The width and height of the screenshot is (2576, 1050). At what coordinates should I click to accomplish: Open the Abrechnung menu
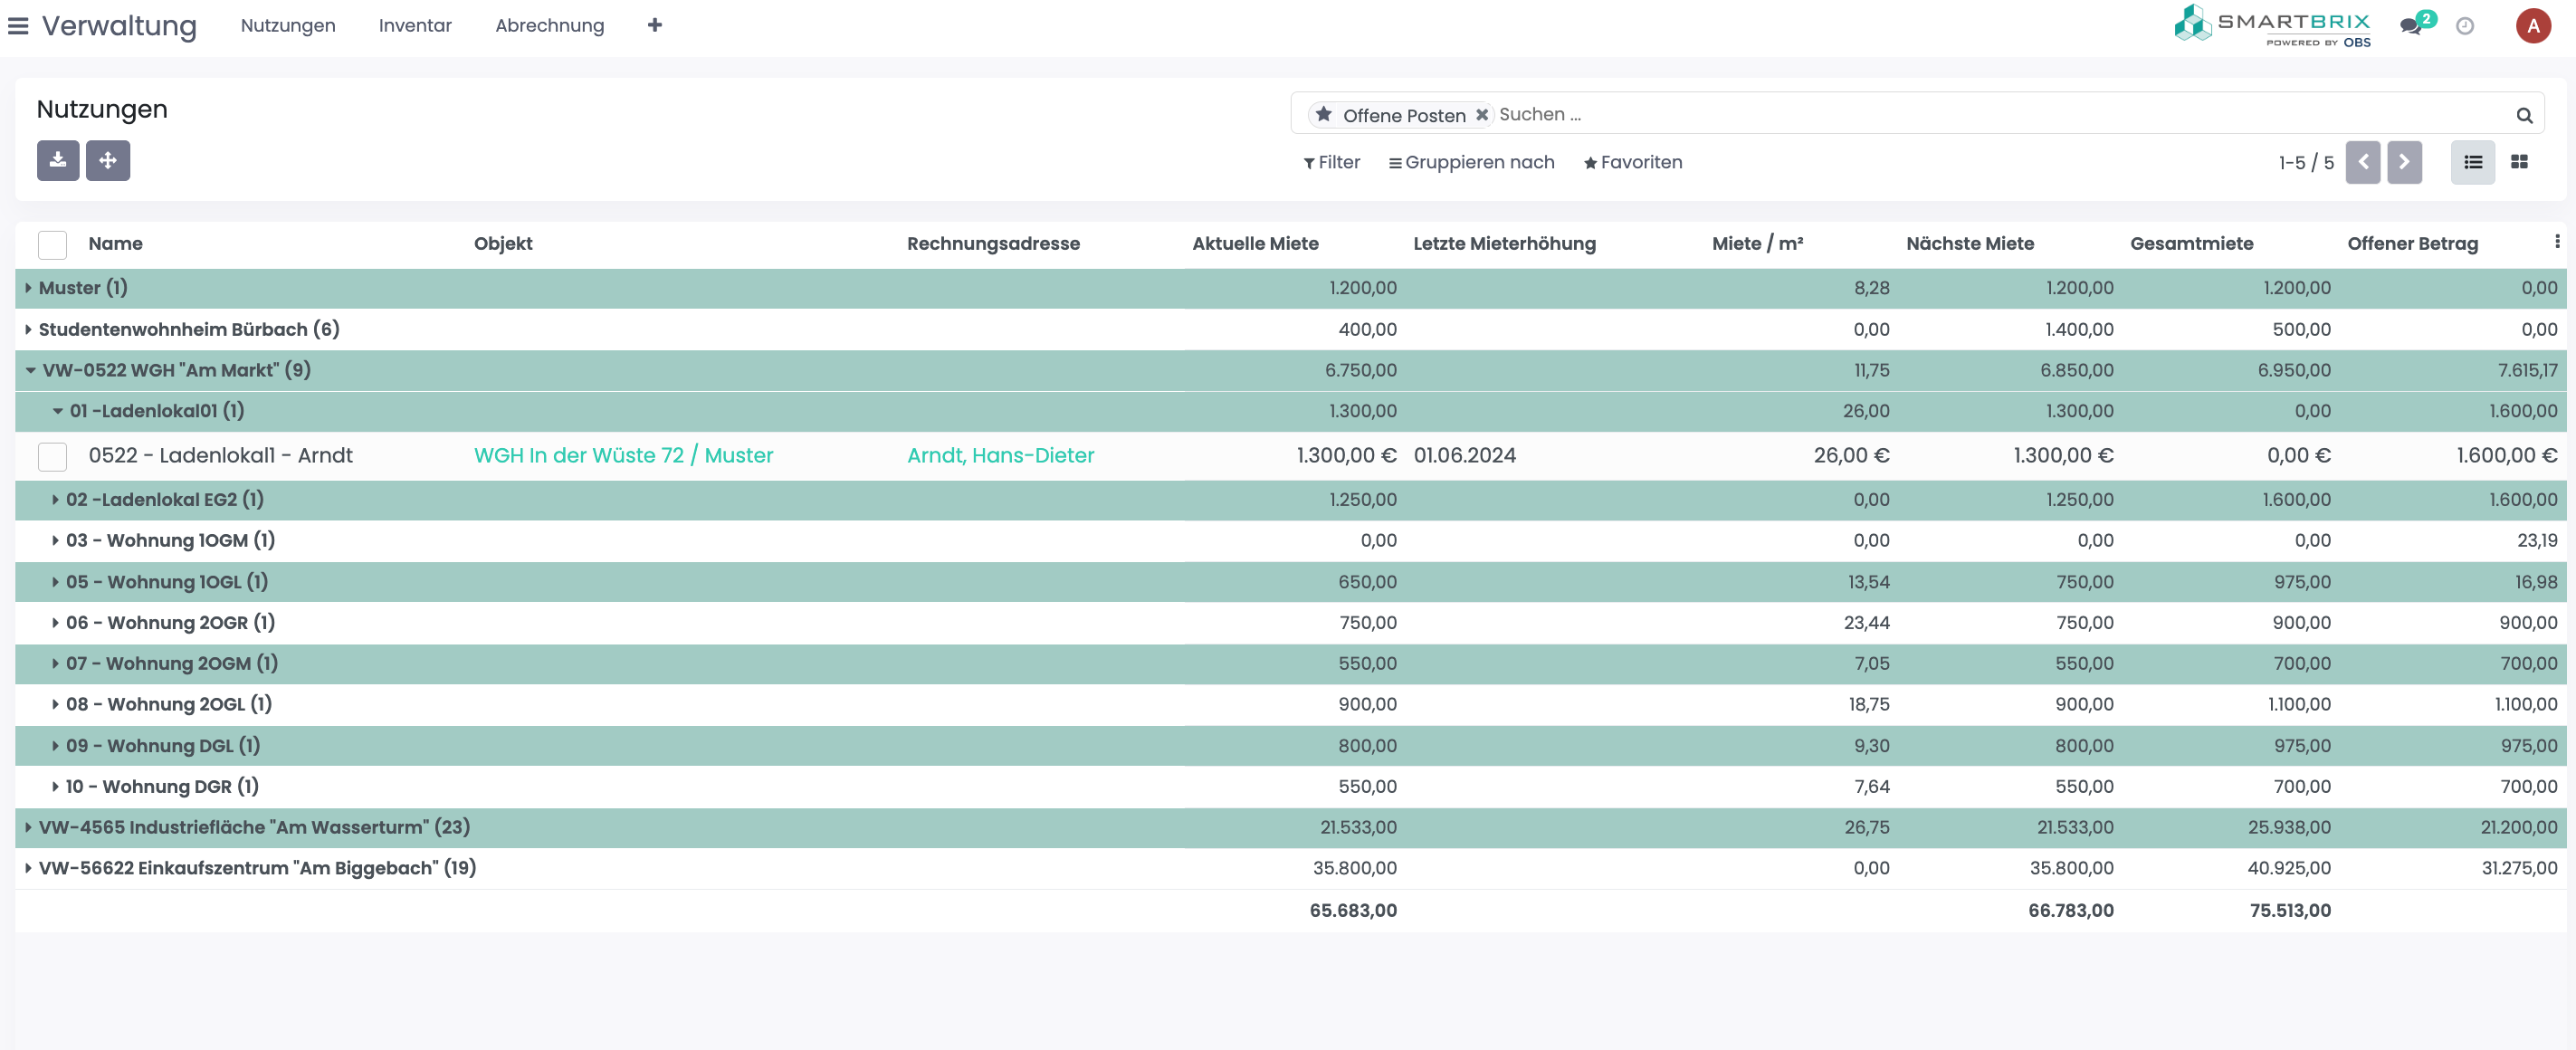[x=549, y=26]
